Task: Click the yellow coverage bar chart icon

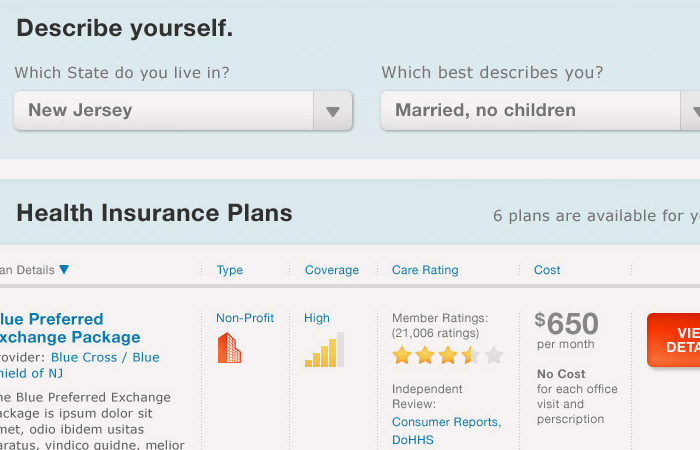Action: [325, 350]
